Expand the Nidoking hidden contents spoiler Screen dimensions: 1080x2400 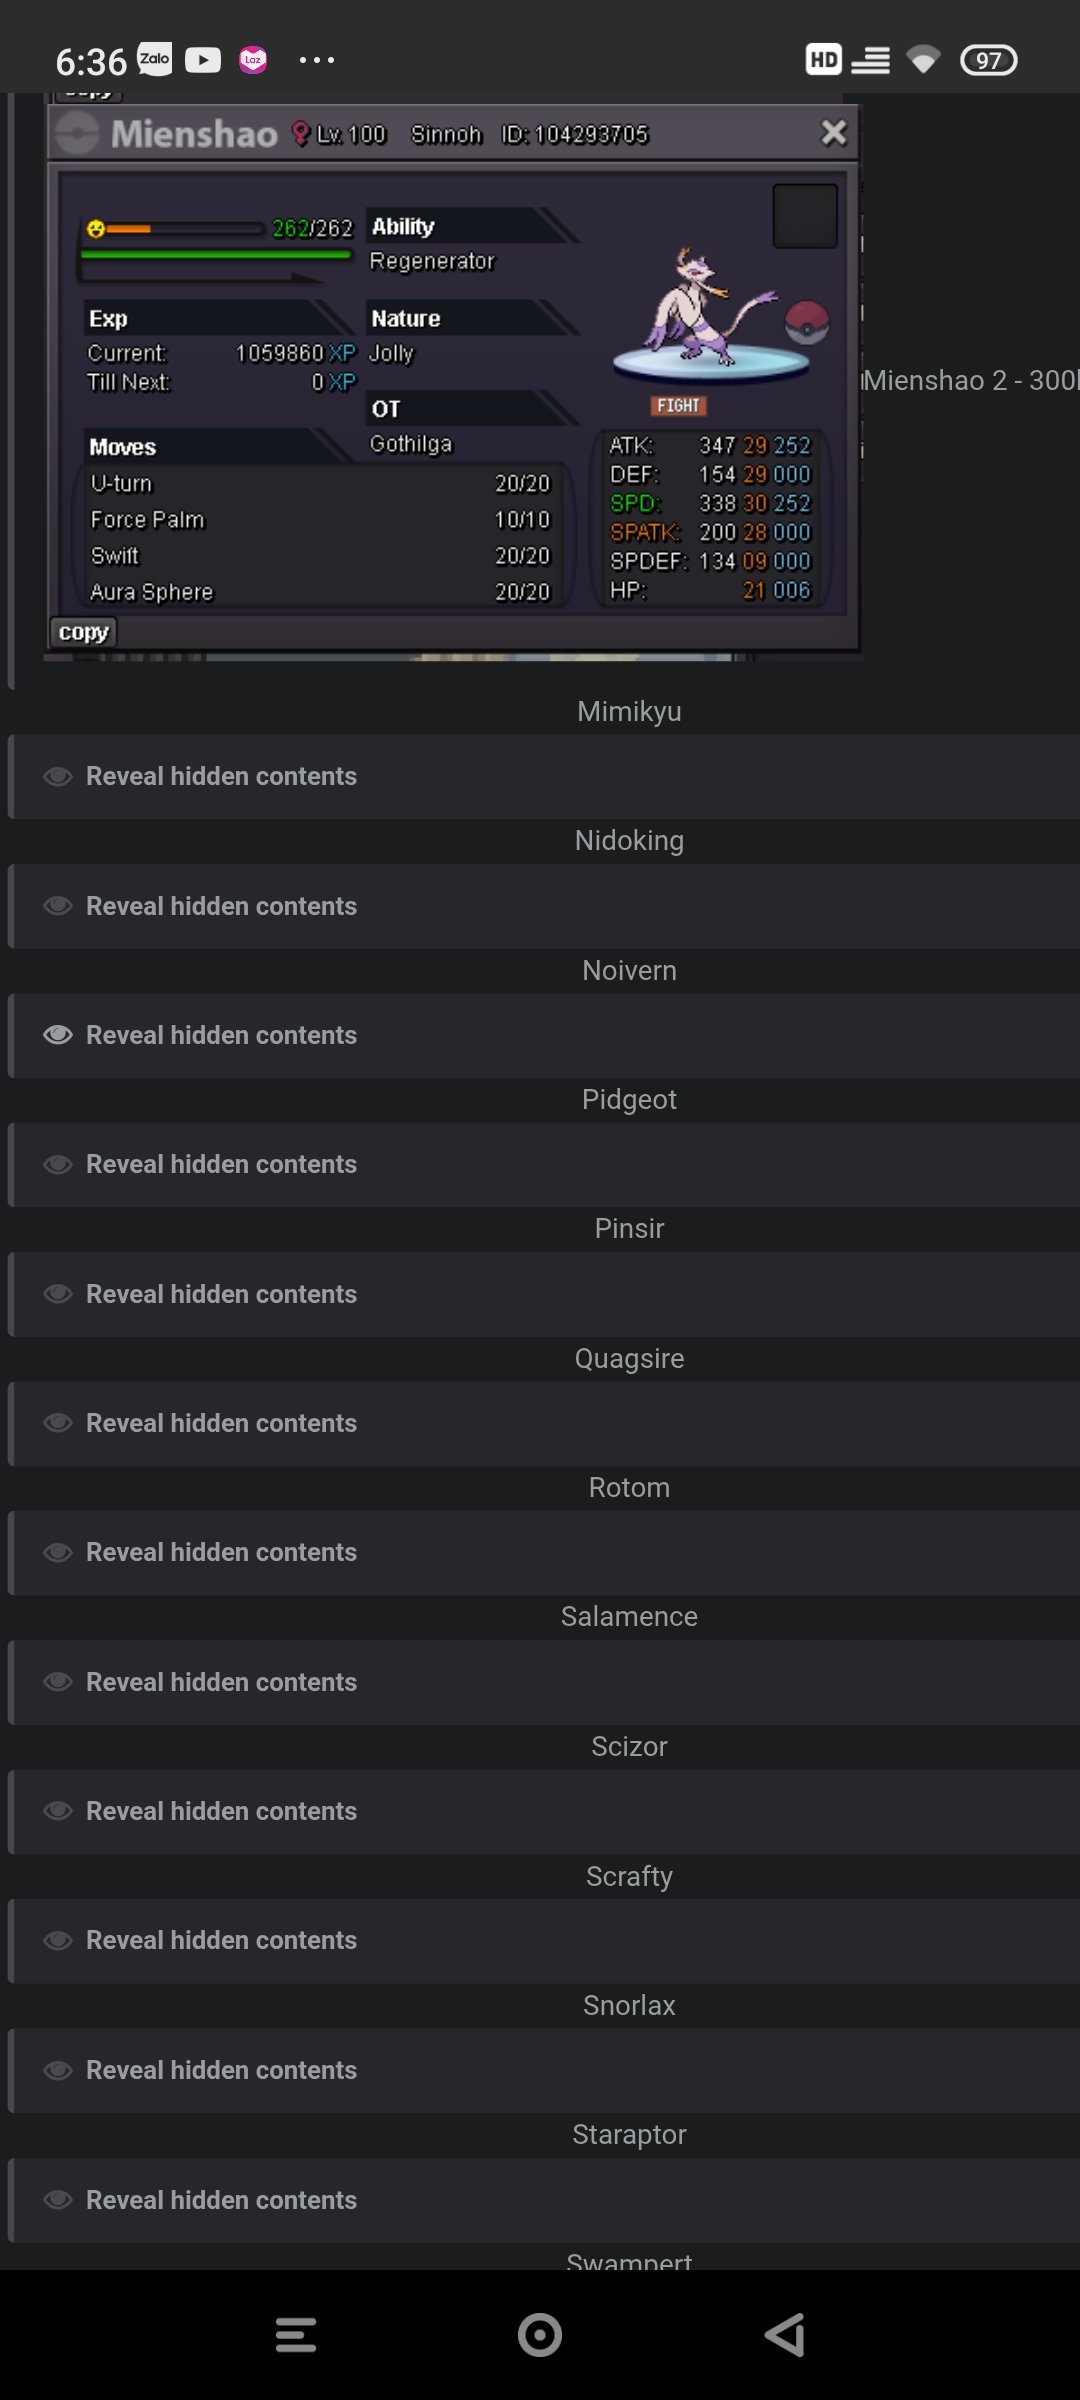pos(221,906)
